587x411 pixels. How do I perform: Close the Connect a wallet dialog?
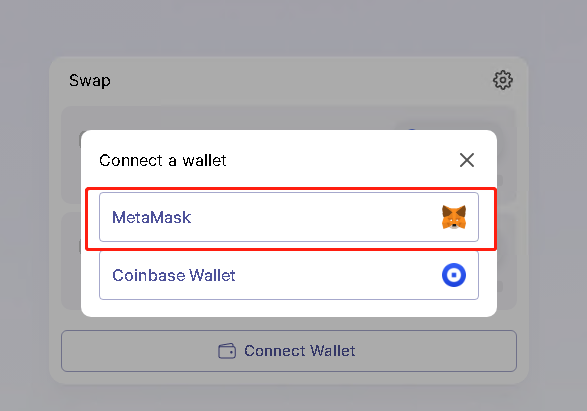pyautogui.click(x=467, y=160)
